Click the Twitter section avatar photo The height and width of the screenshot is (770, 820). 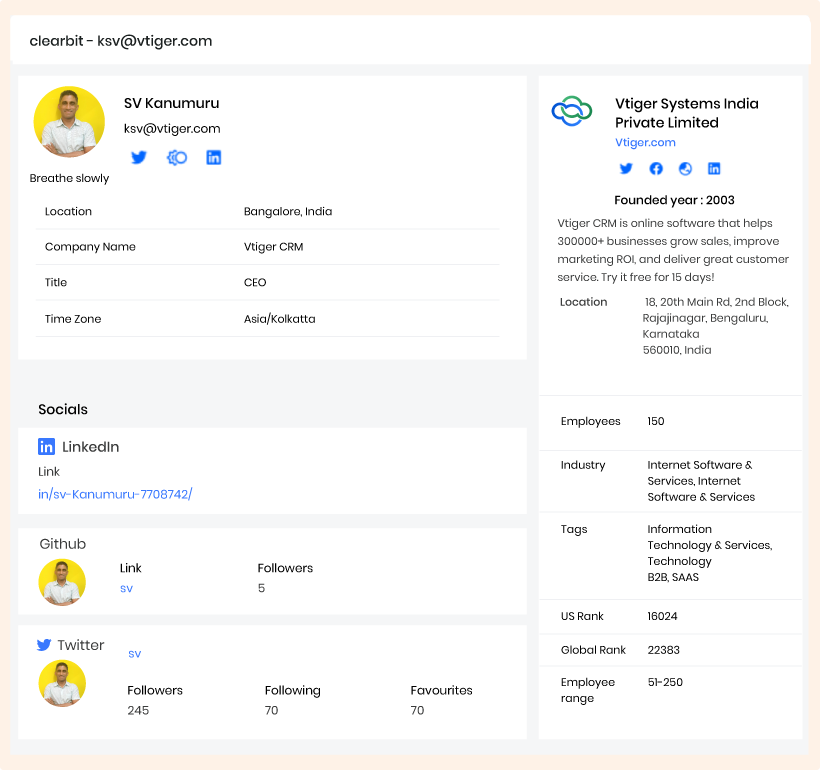(x=62, y=683)
